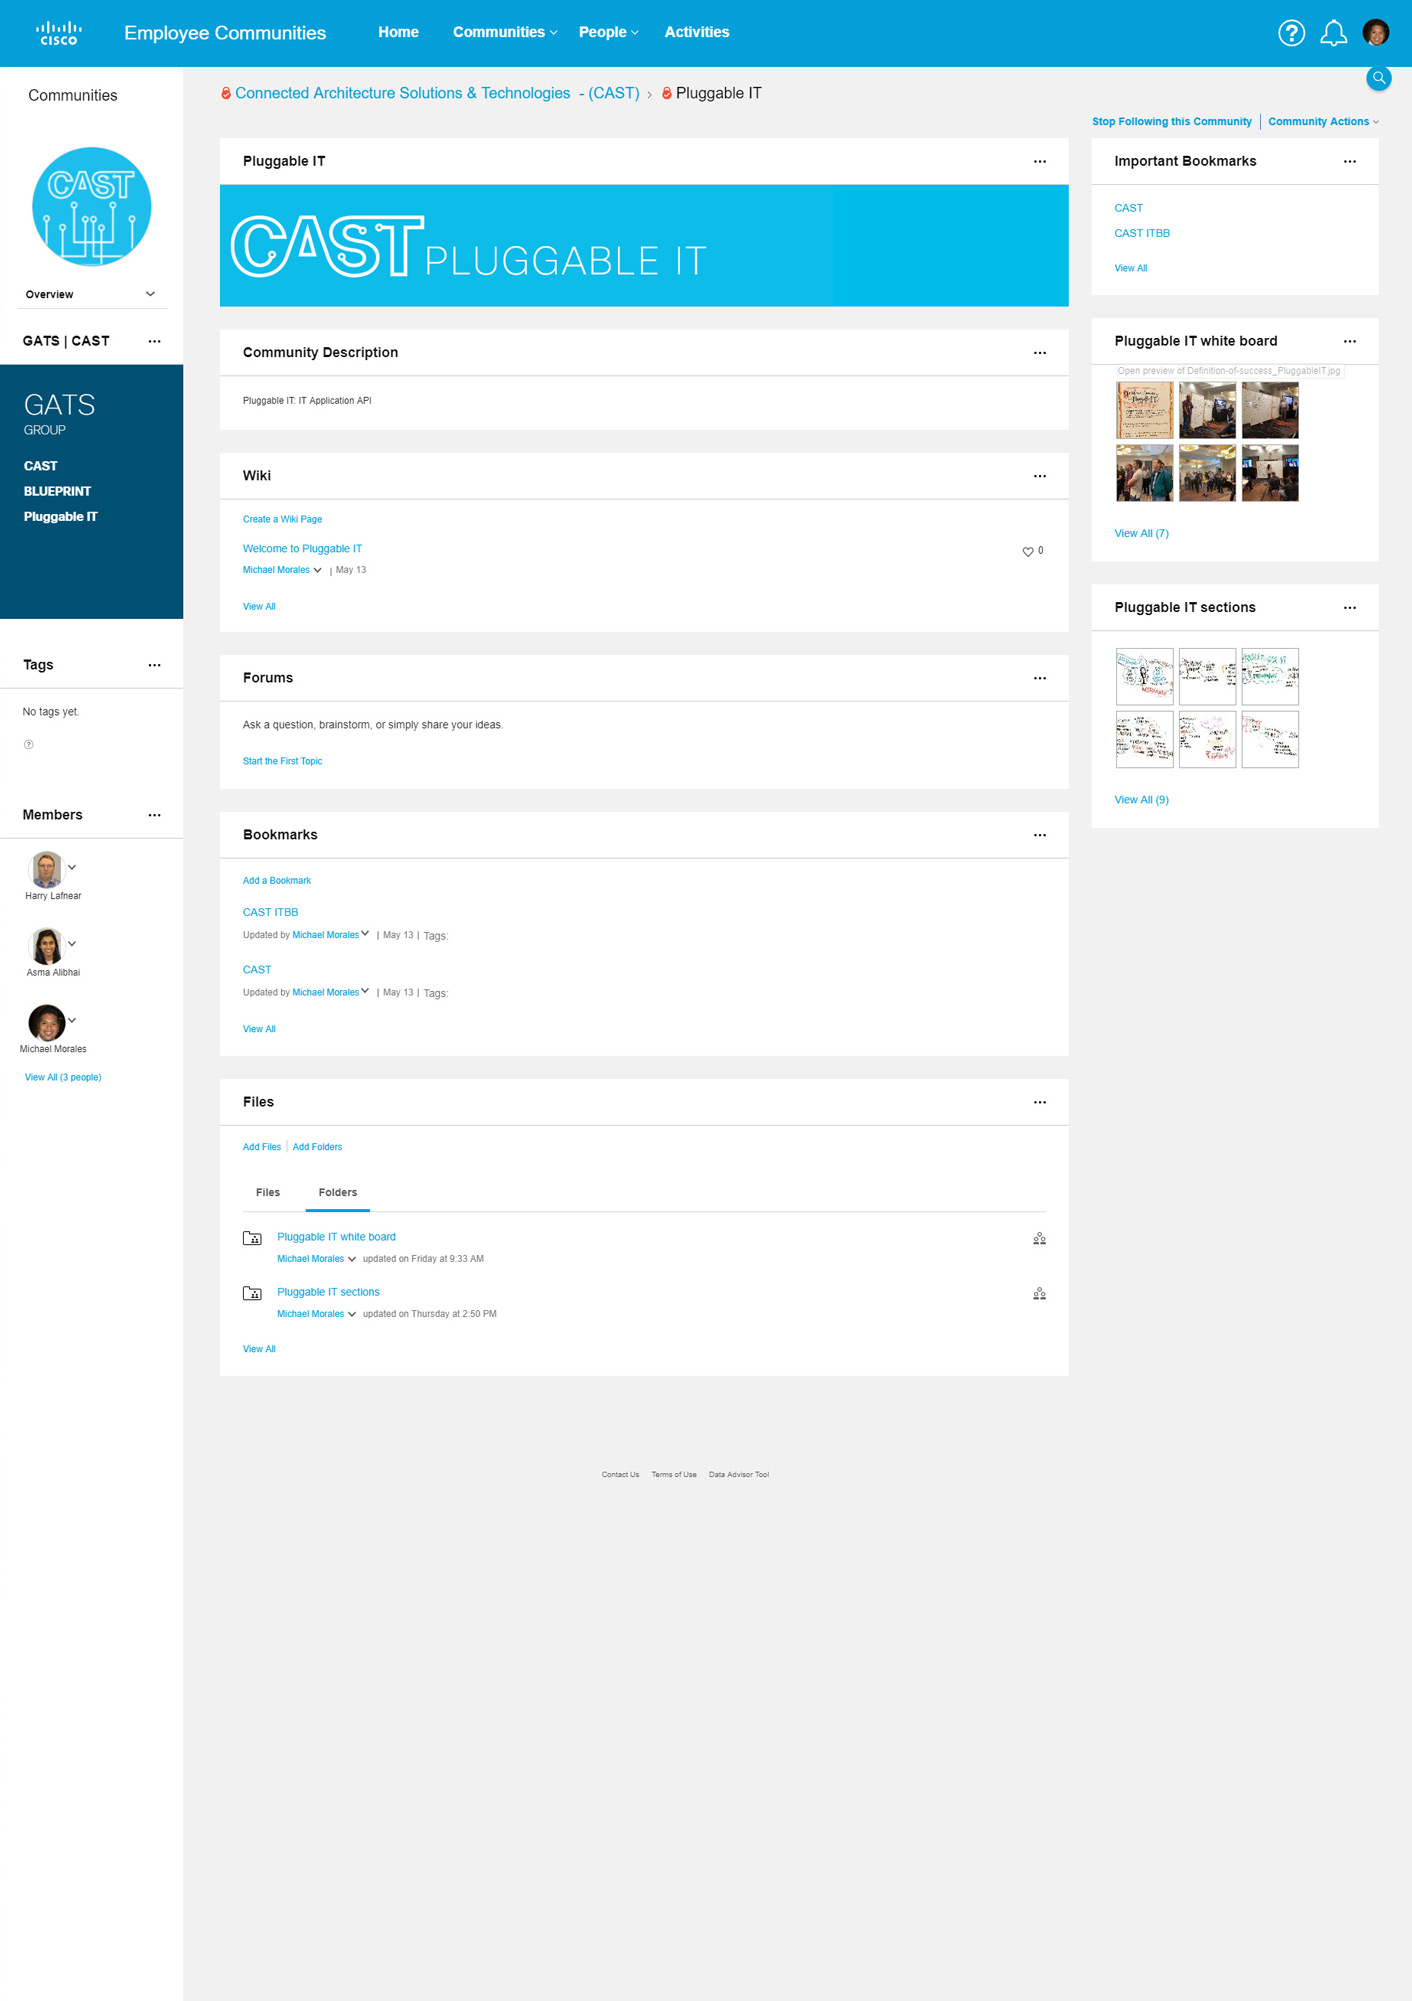The height and width of the screenshot is (2001, 1412).
Task: Like the Welcome to Pluggable IT wiki
Action: tap(1027, 552)
